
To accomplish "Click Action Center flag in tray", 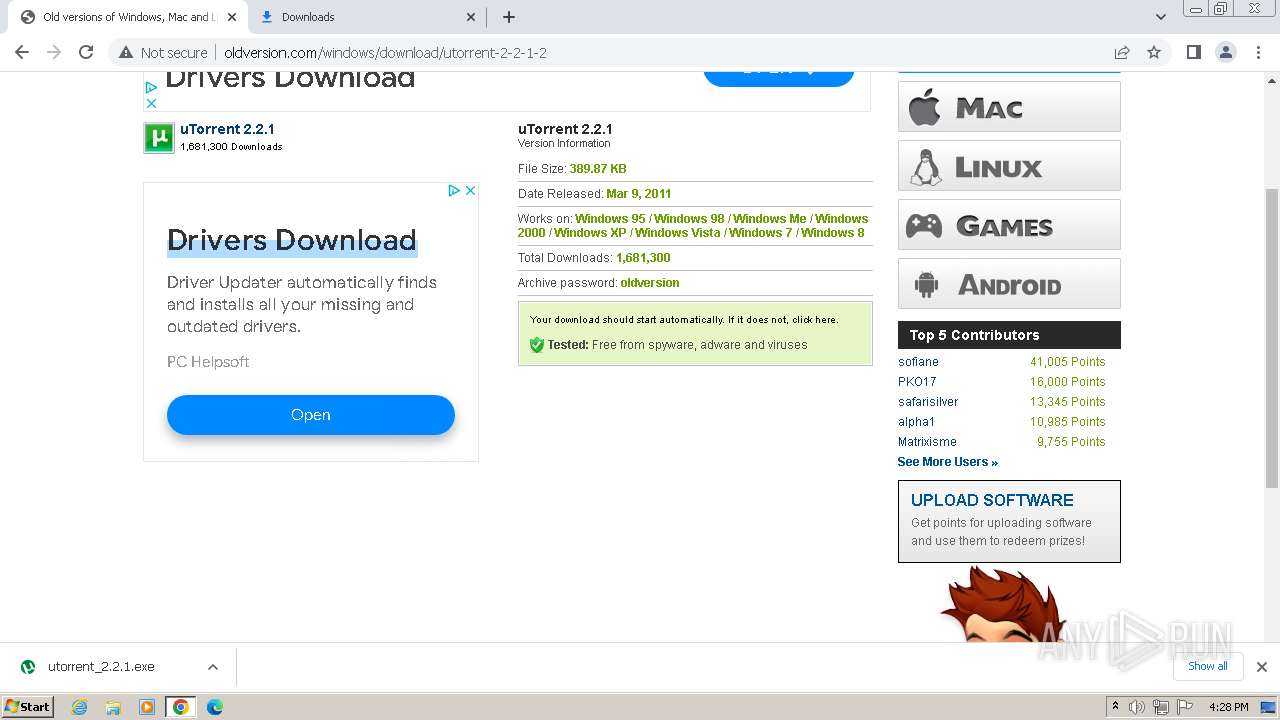I will (x=1183, y=707).
